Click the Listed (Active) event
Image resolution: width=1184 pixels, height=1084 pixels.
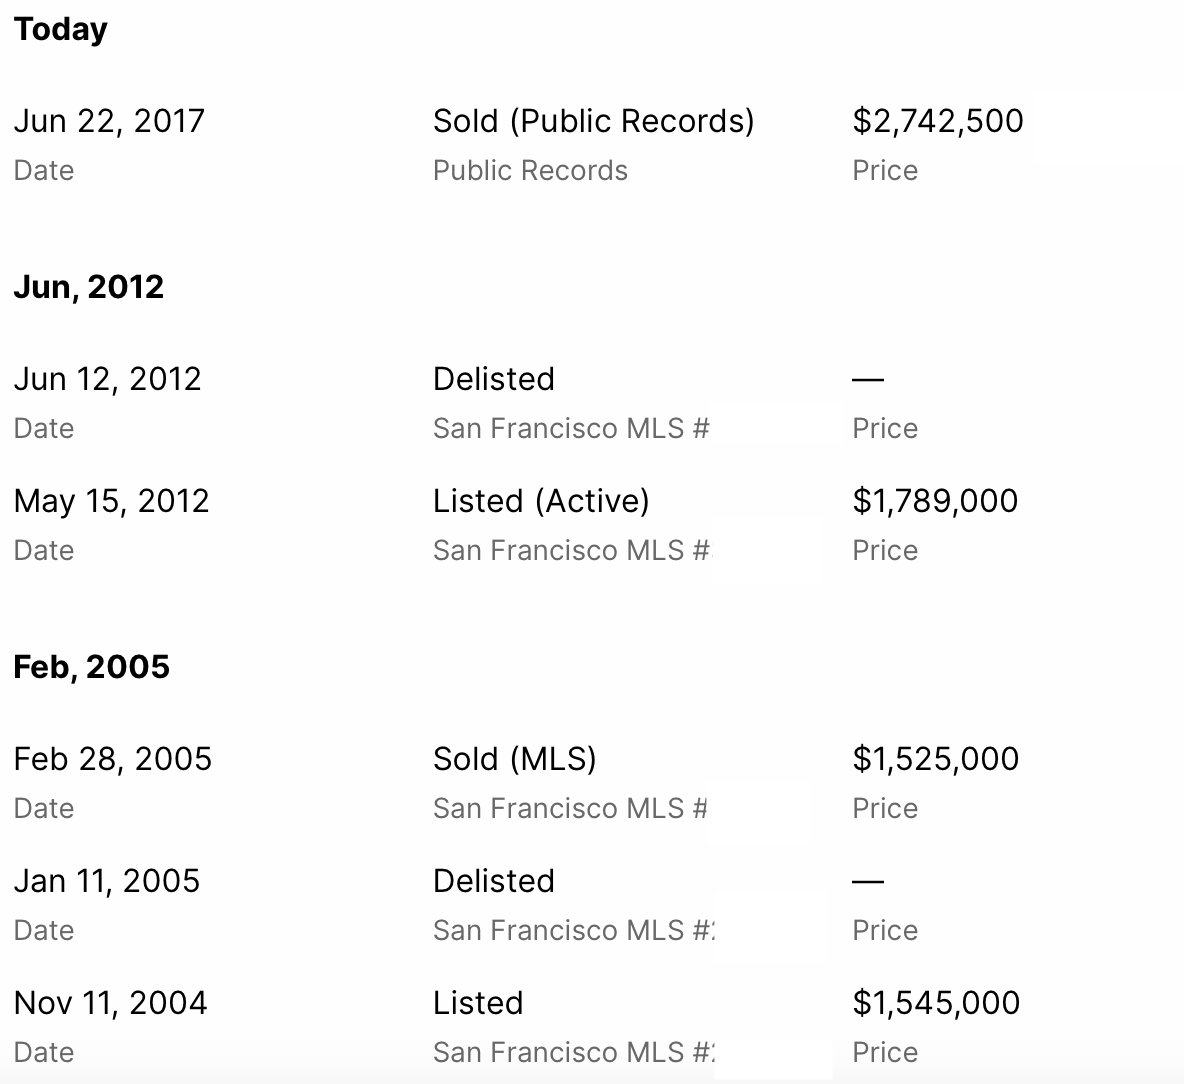click(541, 501)
